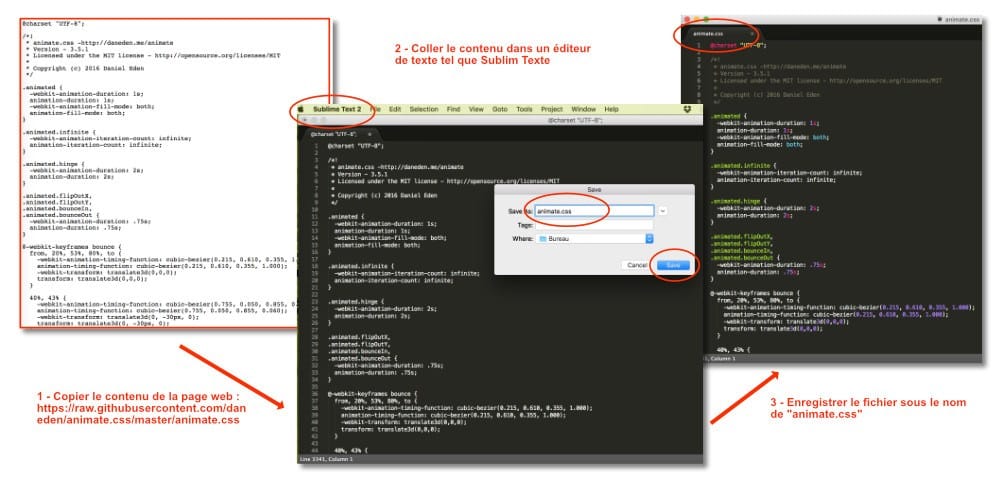
Task: Open the Help menu
Action: click(x=611, y=109)
